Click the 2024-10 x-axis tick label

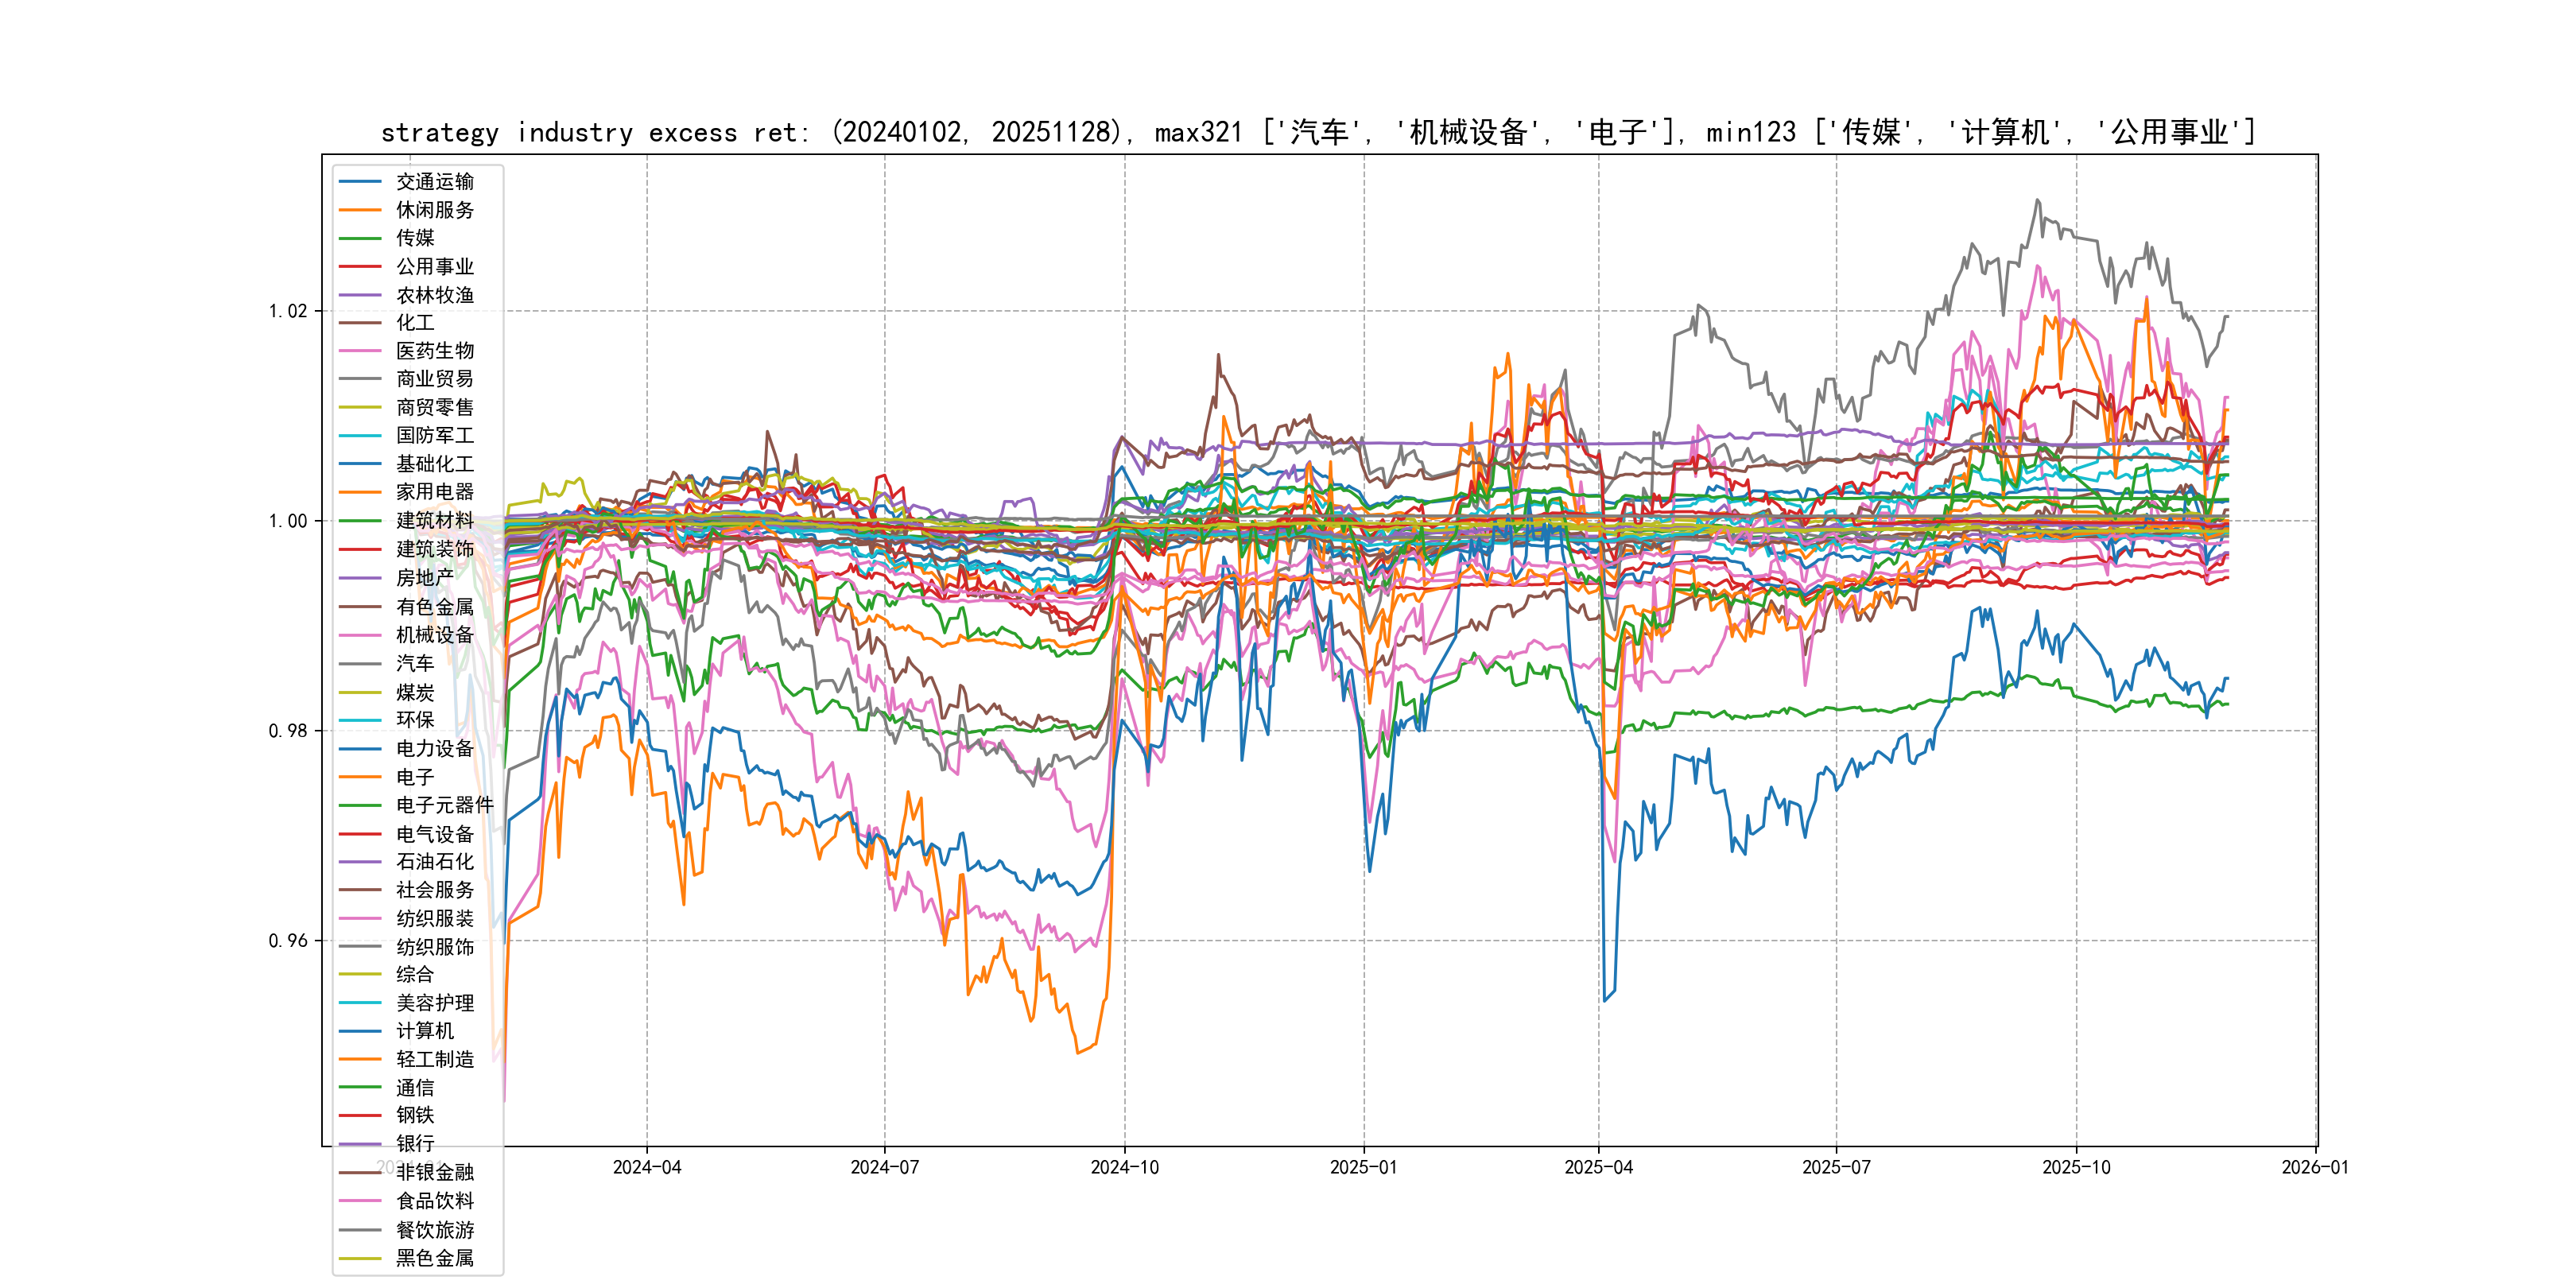click(1124, 1168)
